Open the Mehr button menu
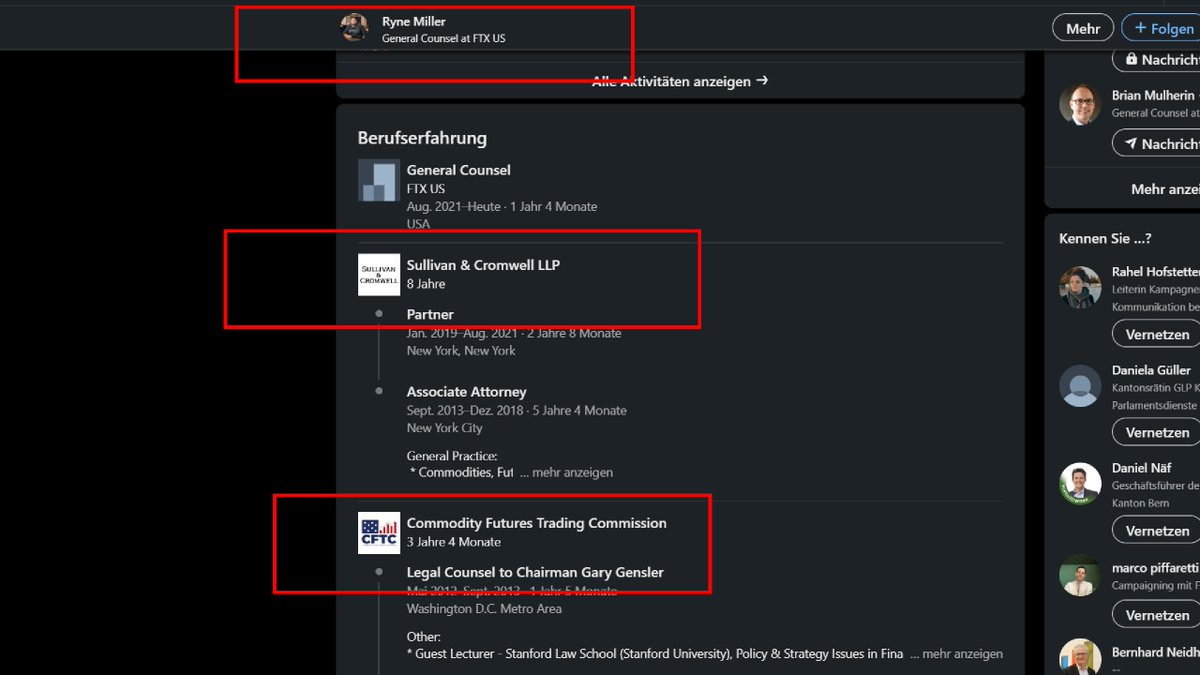This screenshot has width=1200, height=675. (1083, 28)
